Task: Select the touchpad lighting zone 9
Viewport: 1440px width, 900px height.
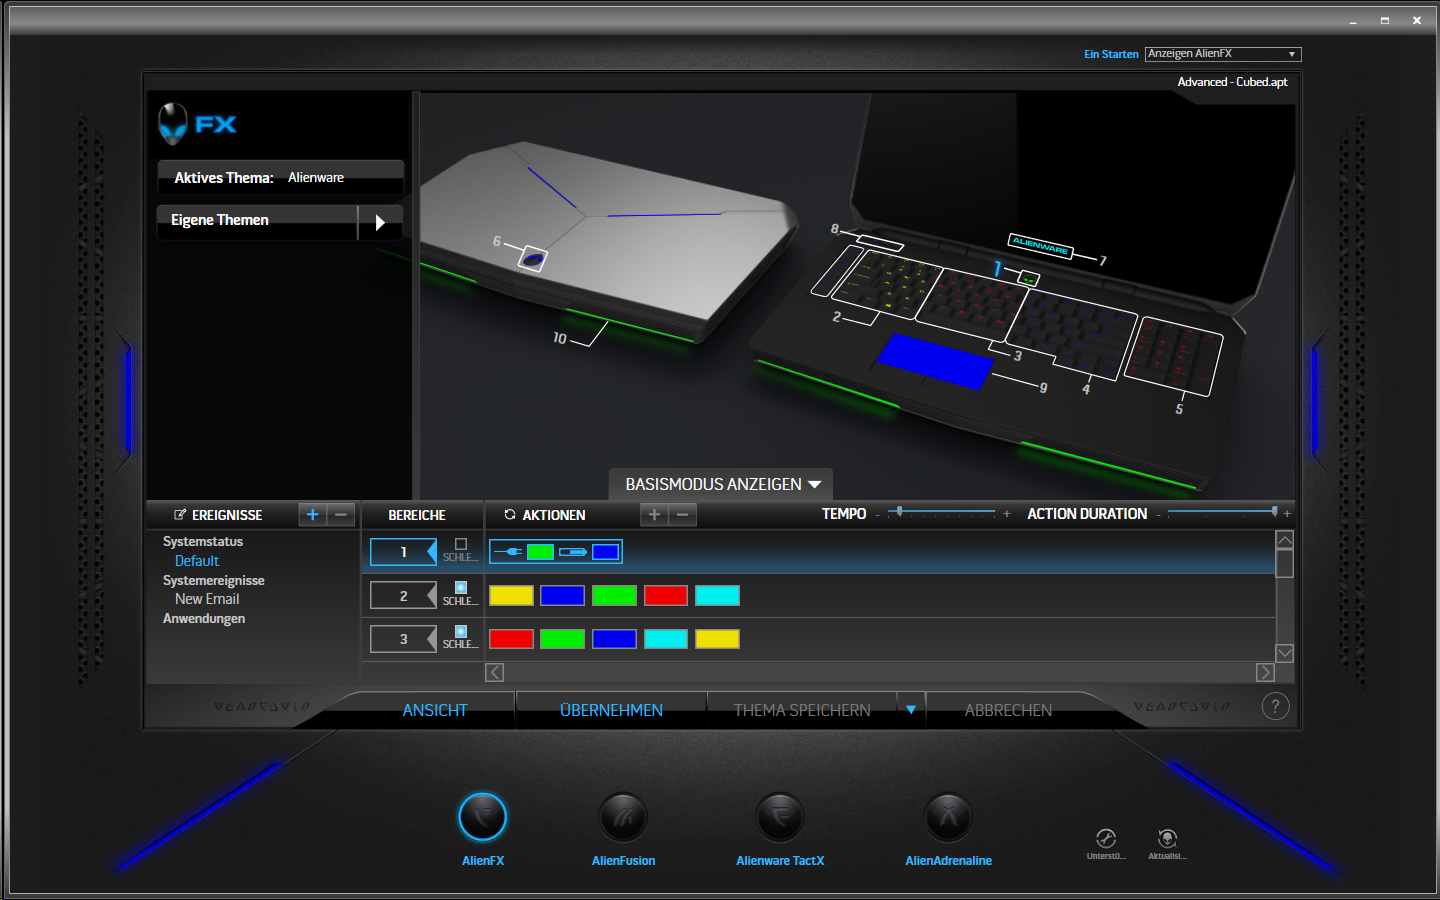Action: coord(935,360)
